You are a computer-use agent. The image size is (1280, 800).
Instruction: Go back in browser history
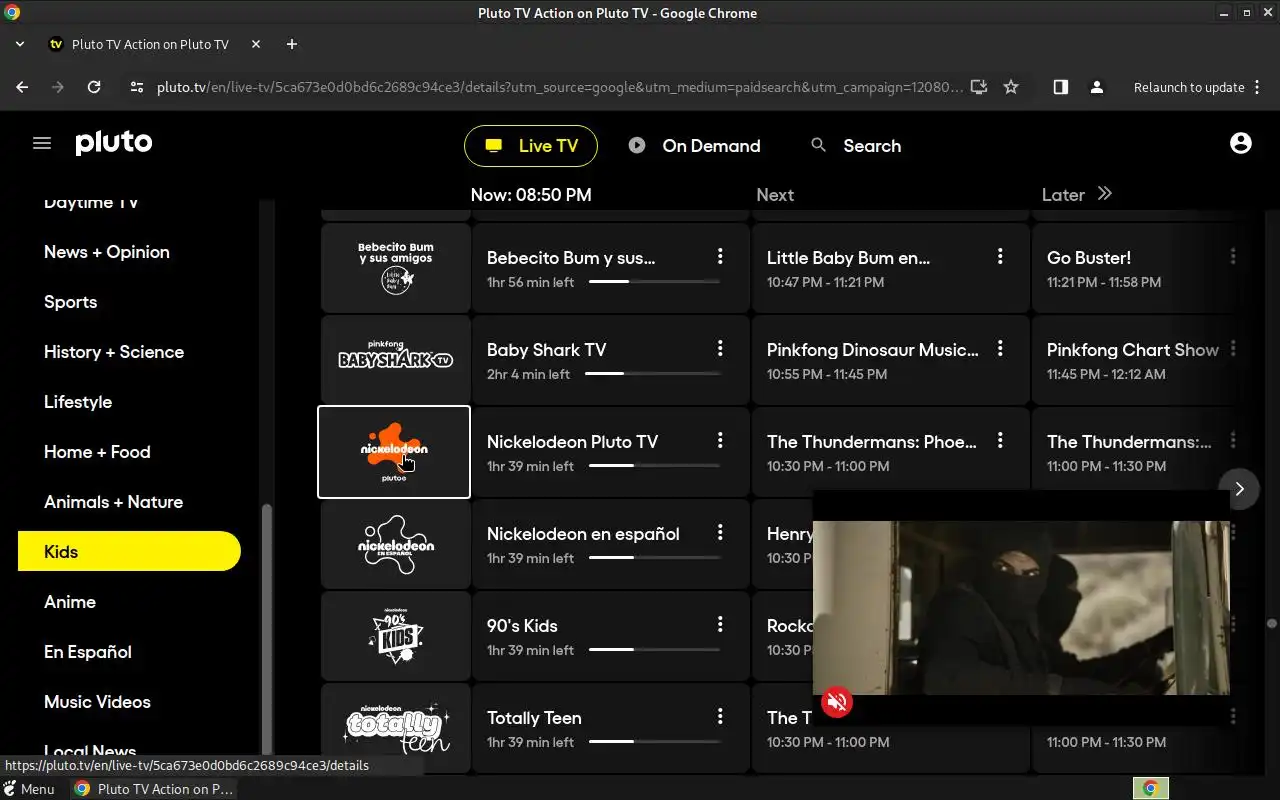22,87
